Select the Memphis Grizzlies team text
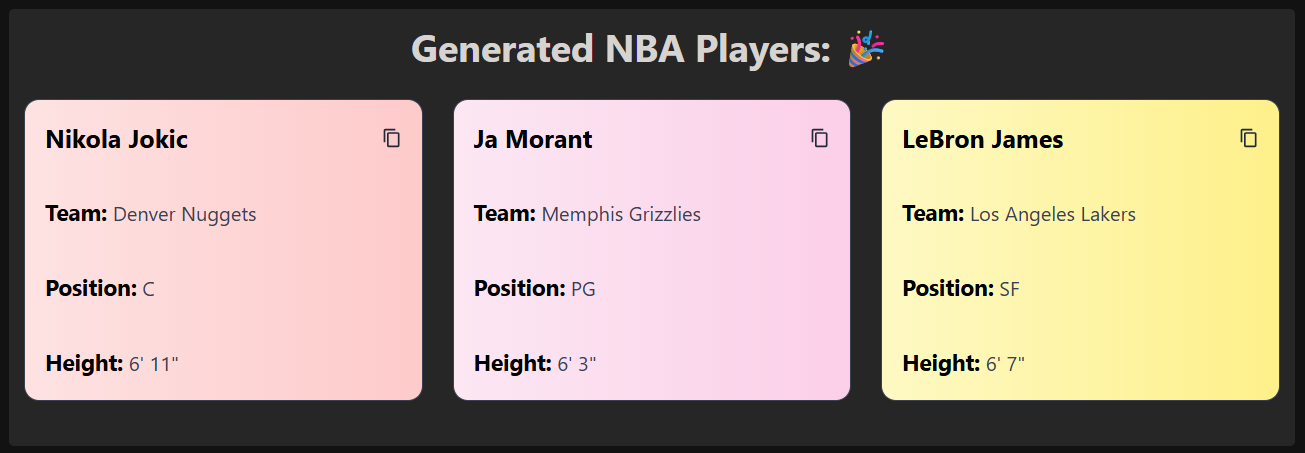 pyautogui.click(x=621, y=214)
